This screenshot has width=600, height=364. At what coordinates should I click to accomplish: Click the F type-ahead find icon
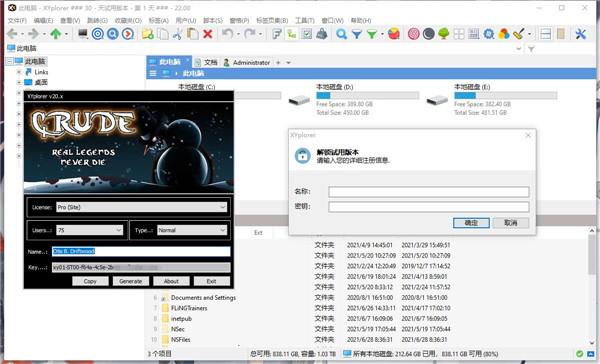(x=277, y=34)
